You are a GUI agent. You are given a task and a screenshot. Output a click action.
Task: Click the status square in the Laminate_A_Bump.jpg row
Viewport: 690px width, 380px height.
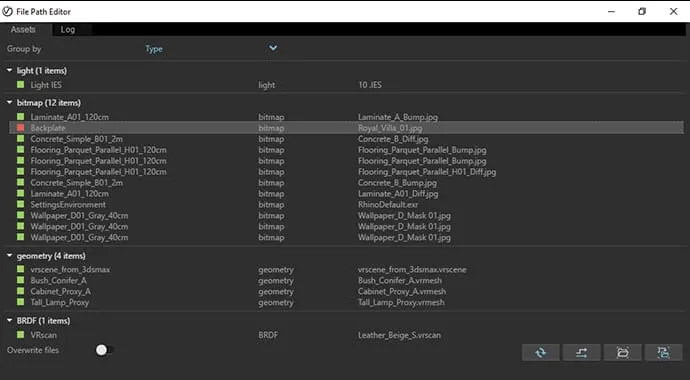[20, 117]
